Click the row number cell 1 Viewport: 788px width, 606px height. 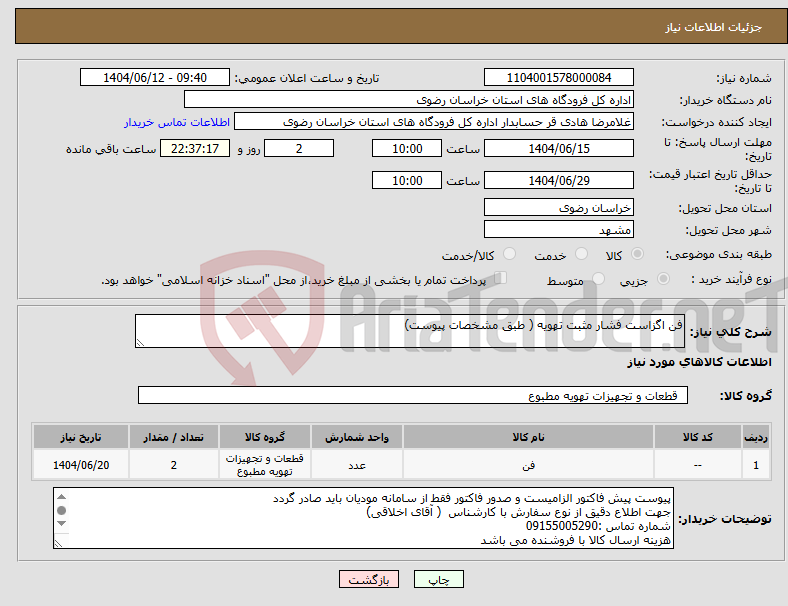click(x=756, y=465)
